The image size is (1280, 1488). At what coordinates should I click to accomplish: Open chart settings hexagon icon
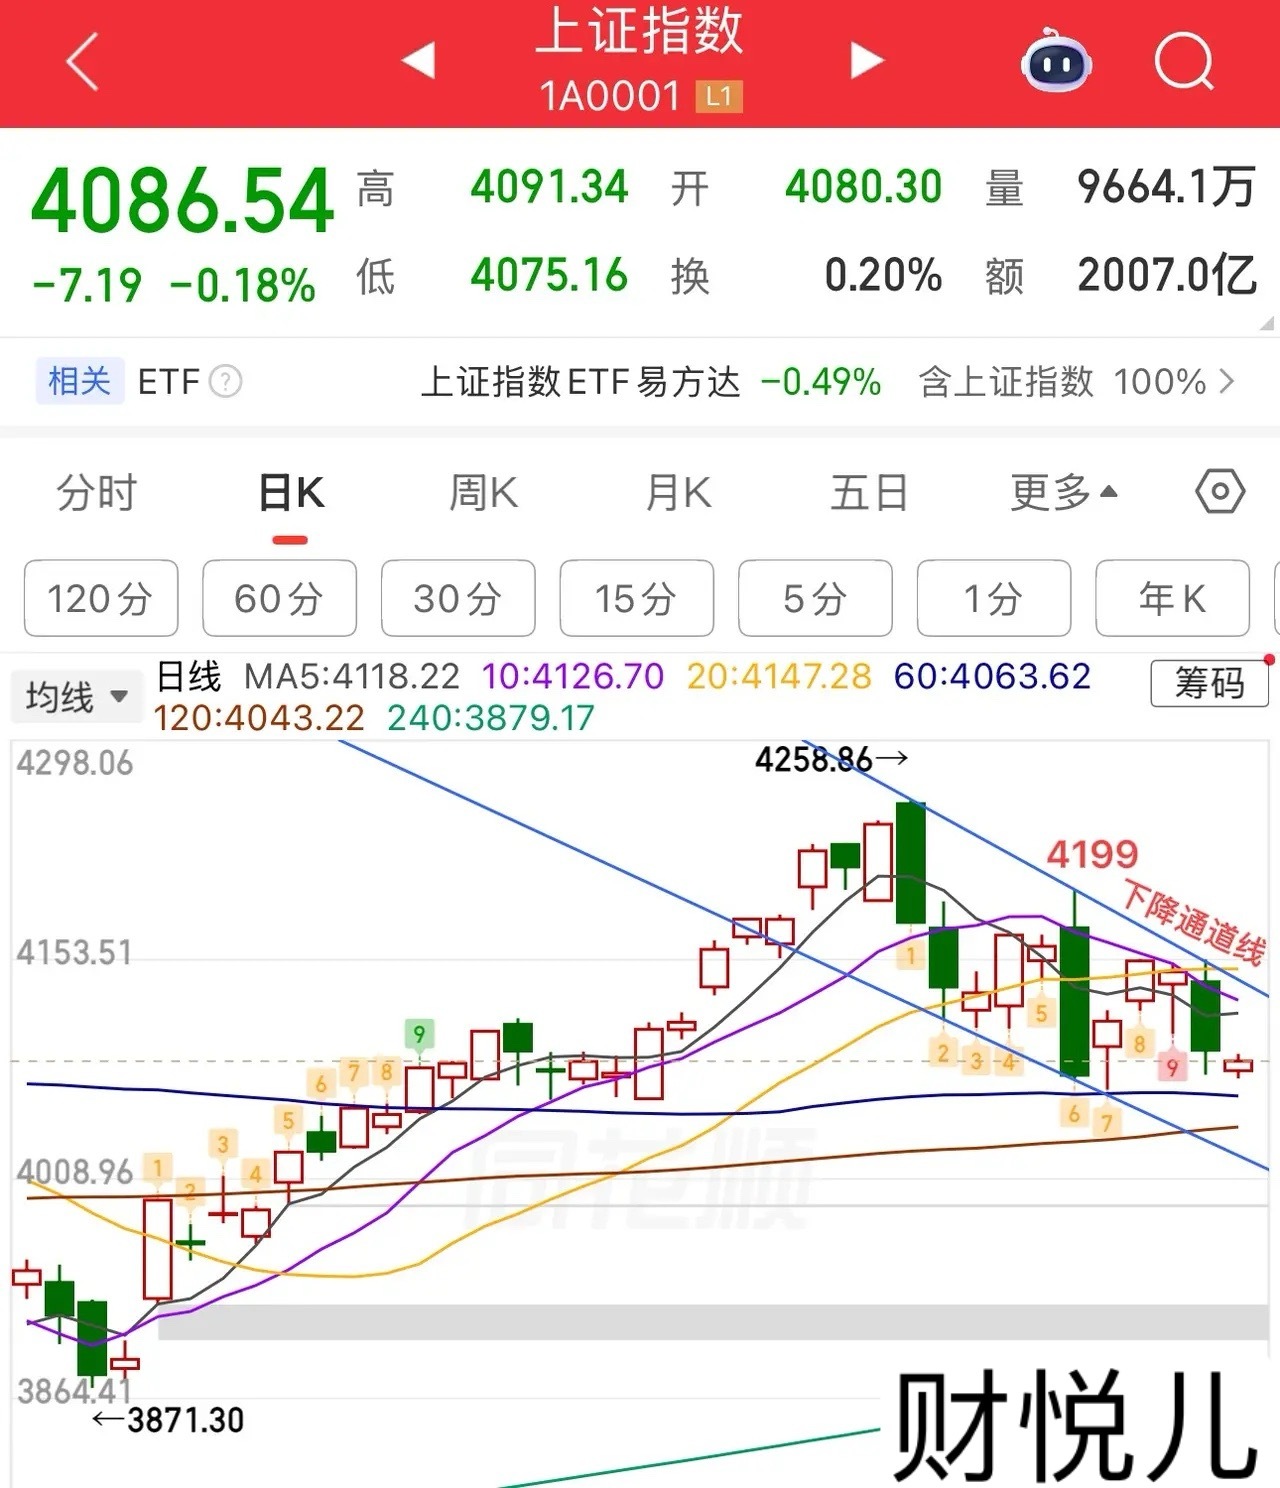click(1219, 492)
